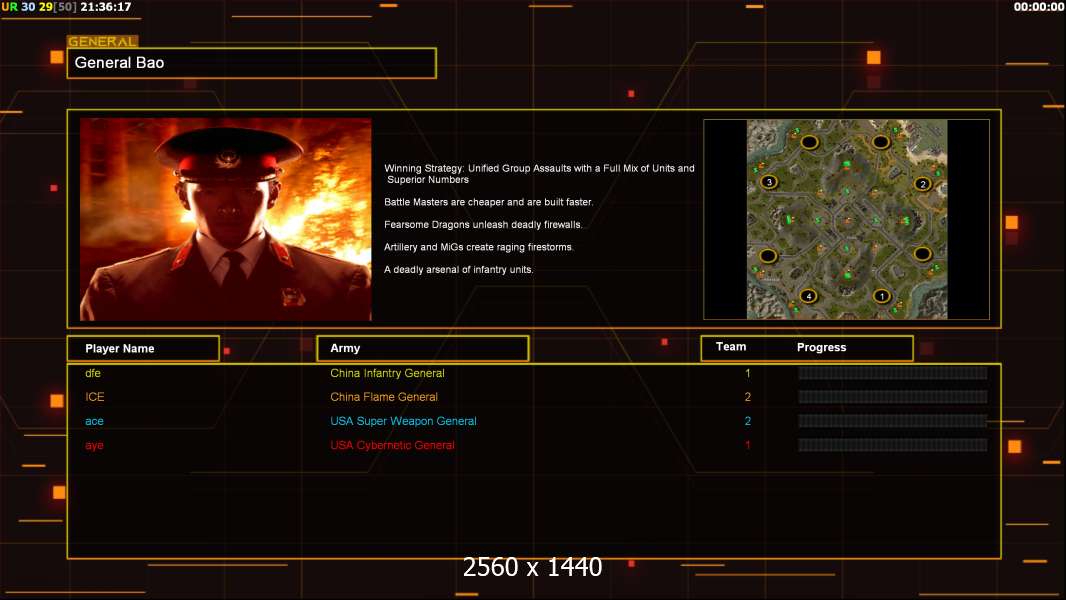
Task: Click start position 1 marker on minimap
Action: 882,296
